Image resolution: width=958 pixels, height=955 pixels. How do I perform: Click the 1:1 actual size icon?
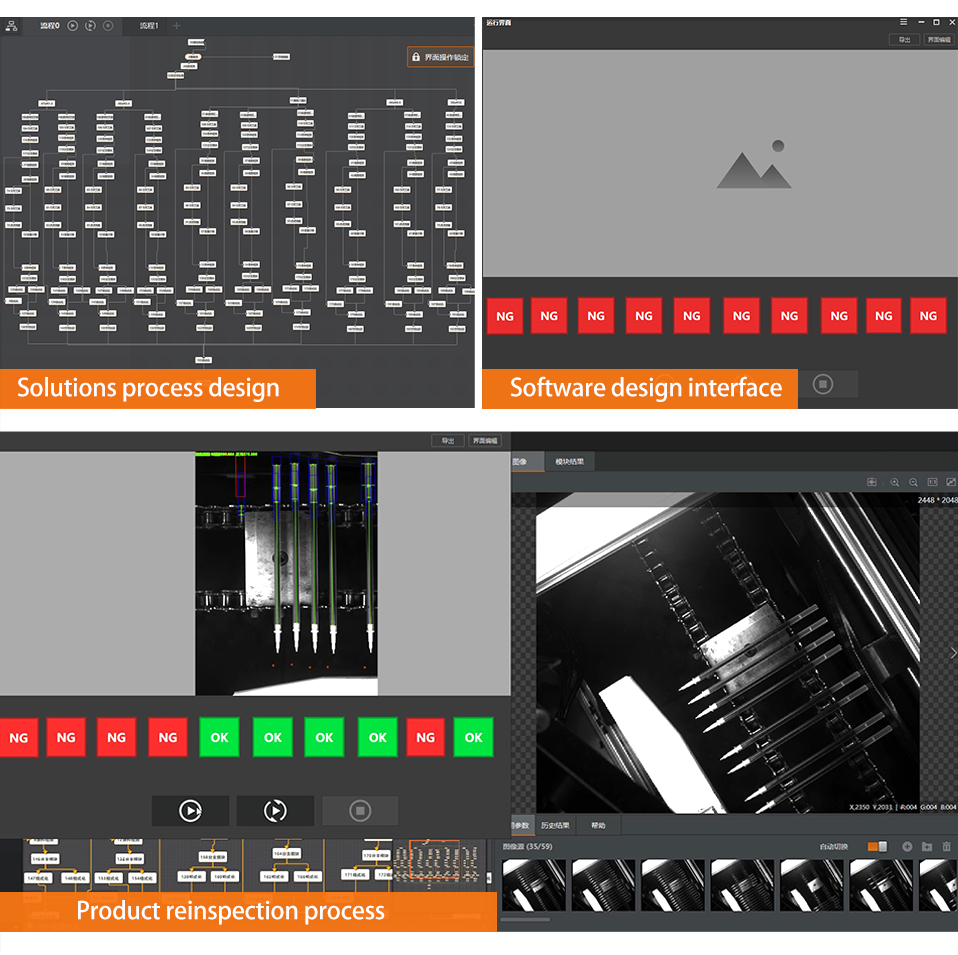(x=932, y=482)
